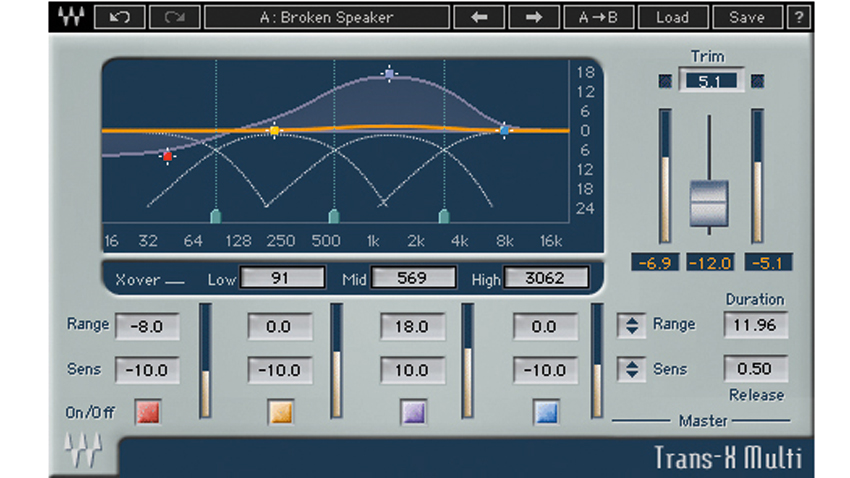The height and width of the screenshot is (478, 850).
Task: Click the high-mid band Range field 18.0
Action: pos(413,326)
